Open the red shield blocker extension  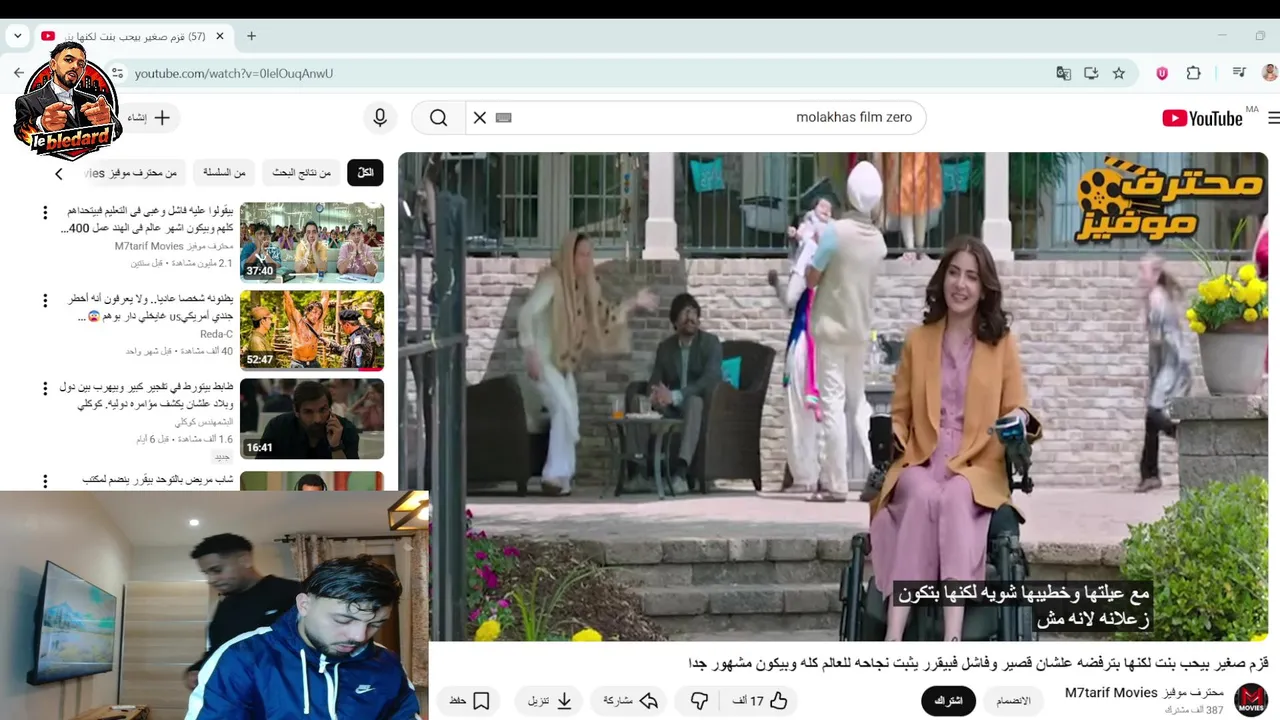[x=1162, y=73]
